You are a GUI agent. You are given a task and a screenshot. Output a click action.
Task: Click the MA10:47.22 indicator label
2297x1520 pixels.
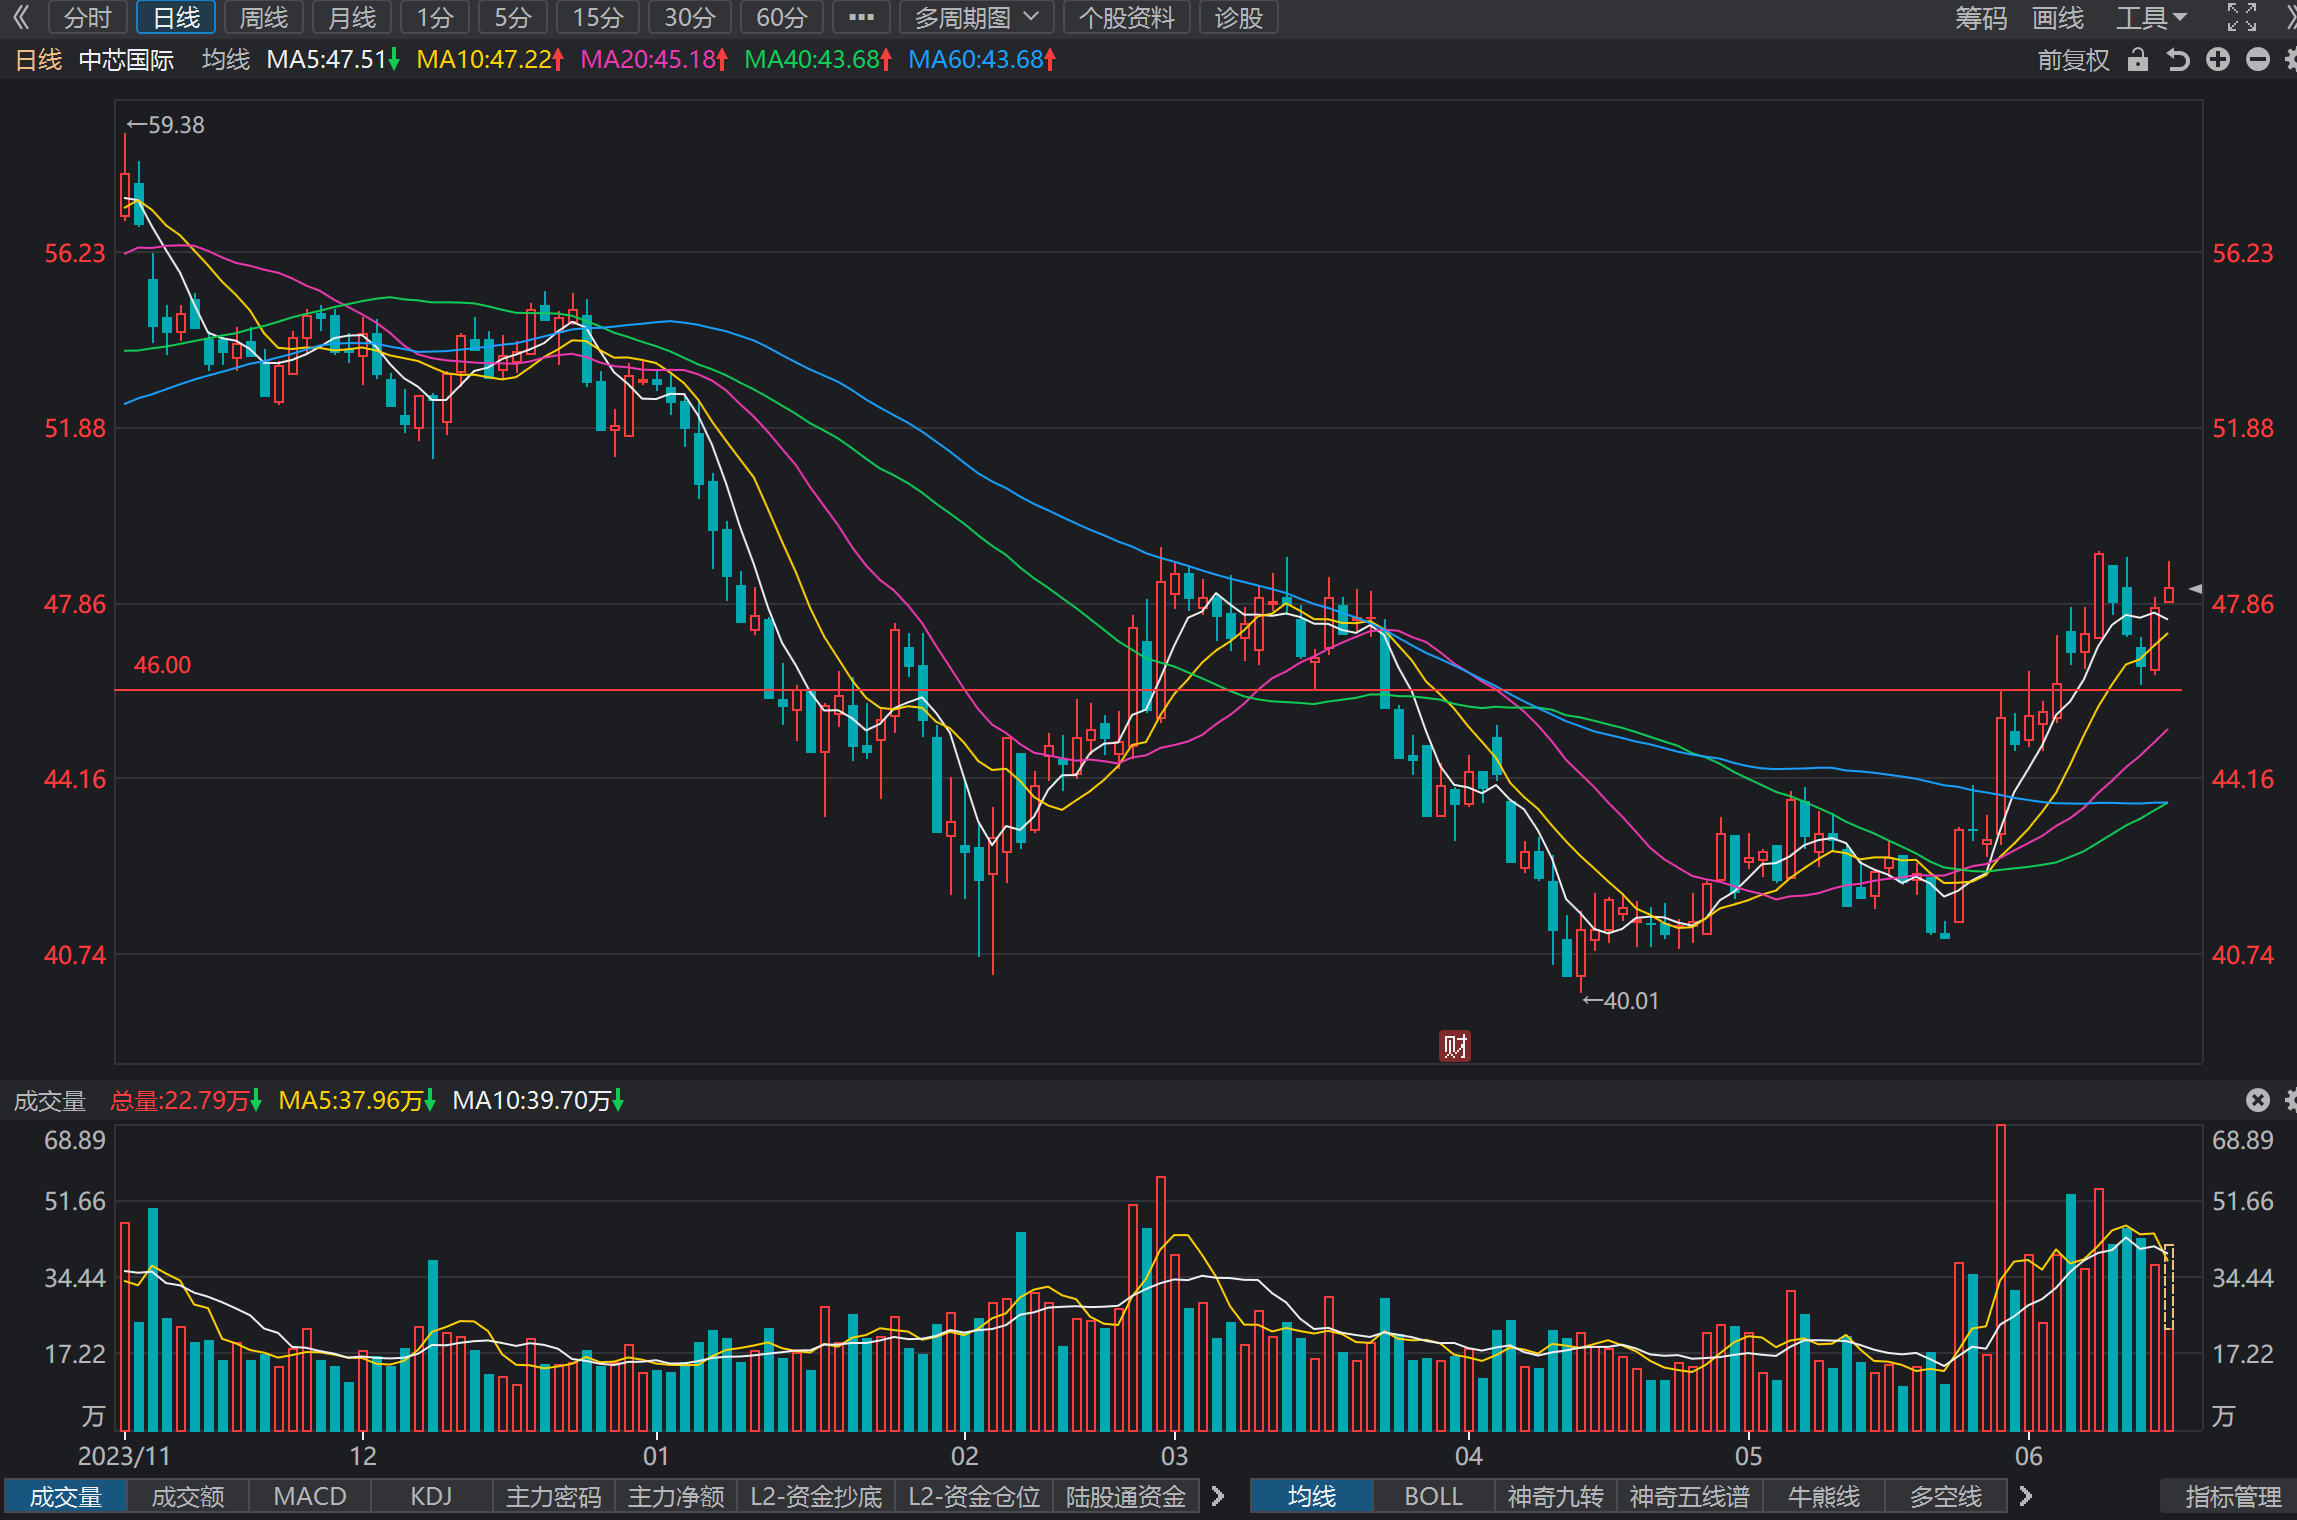(x=490, y=60)
